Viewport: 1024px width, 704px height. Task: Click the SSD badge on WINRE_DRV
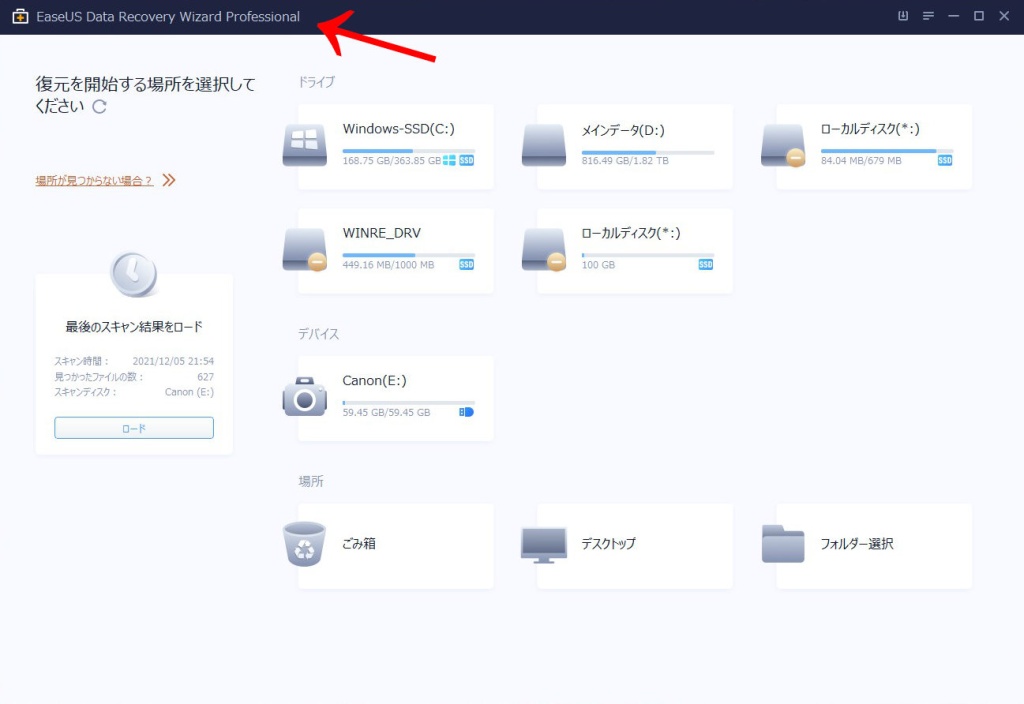[466, 264]
